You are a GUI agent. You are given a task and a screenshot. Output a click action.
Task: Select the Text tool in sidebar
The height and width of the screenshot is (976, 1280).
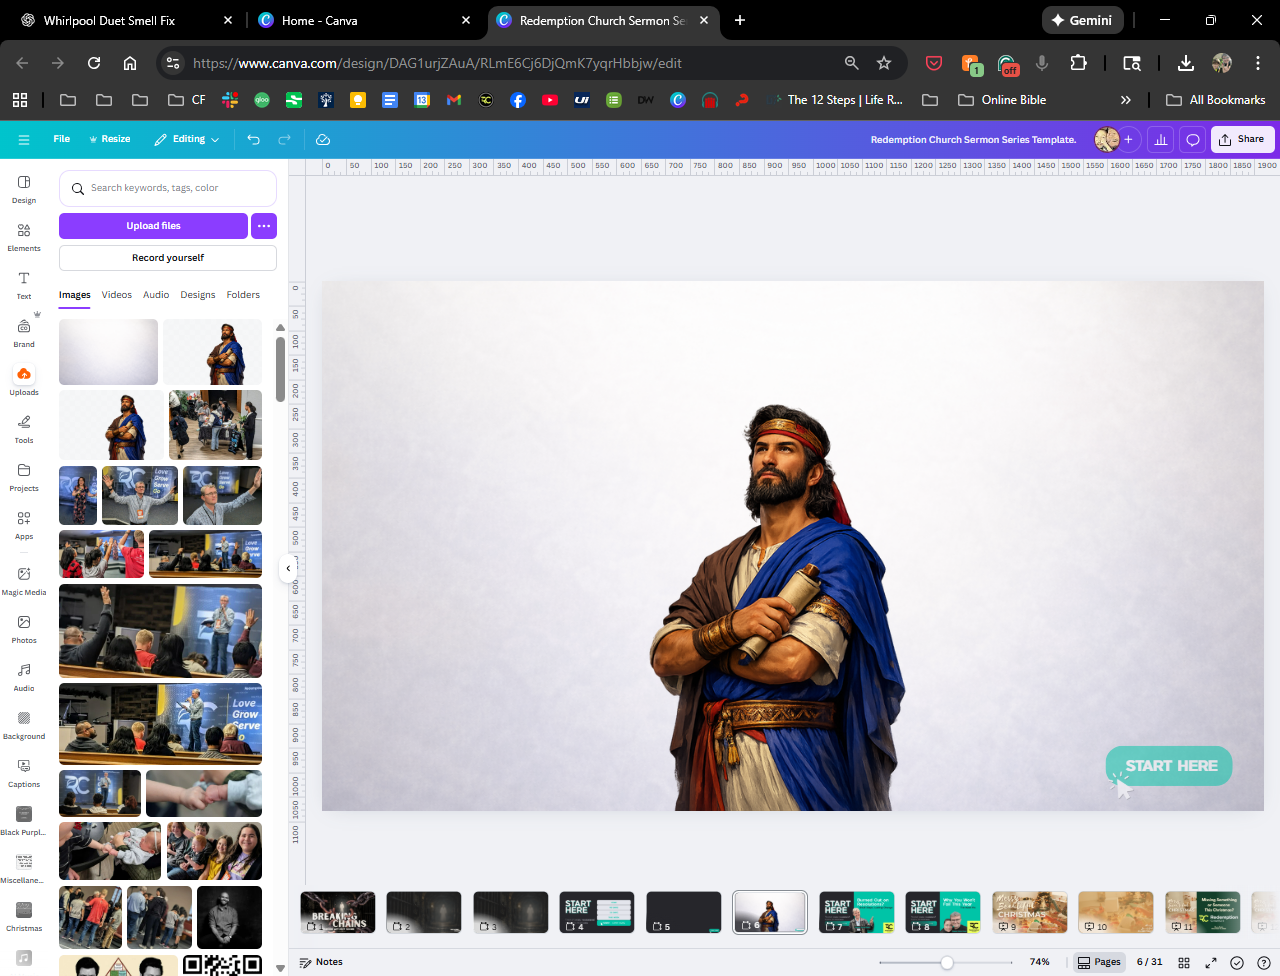[24, 284]
